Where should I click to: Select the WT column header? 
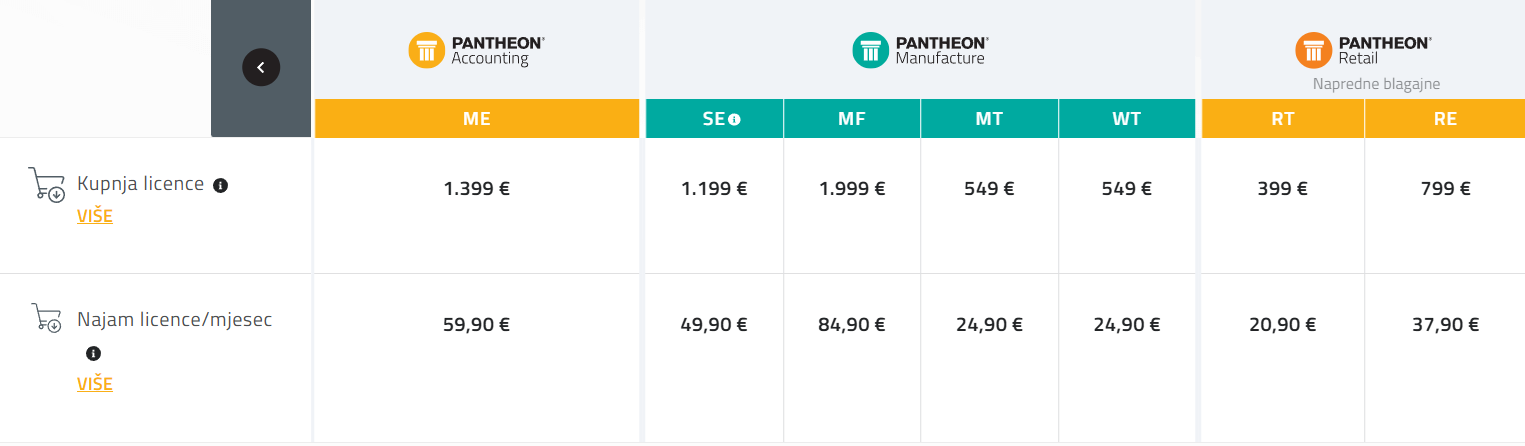(1127, 119)
